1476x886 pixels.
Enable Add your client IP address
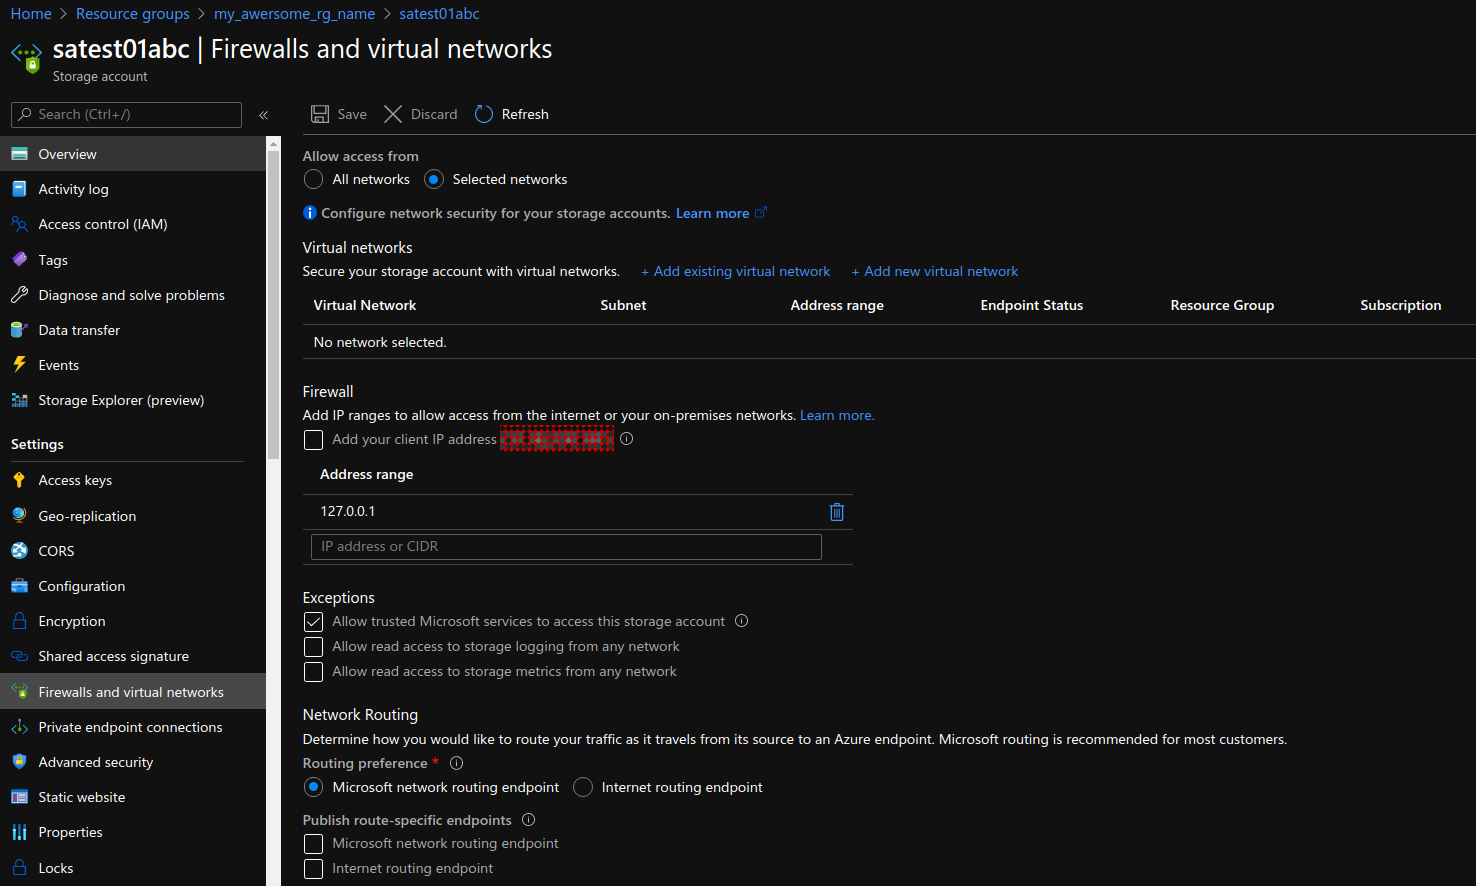313,440
